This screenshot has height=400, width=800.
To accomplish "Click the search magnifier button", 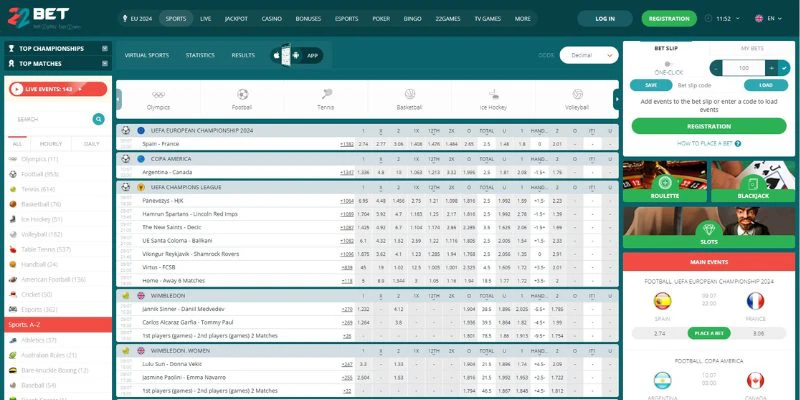I will coord(98,119).
